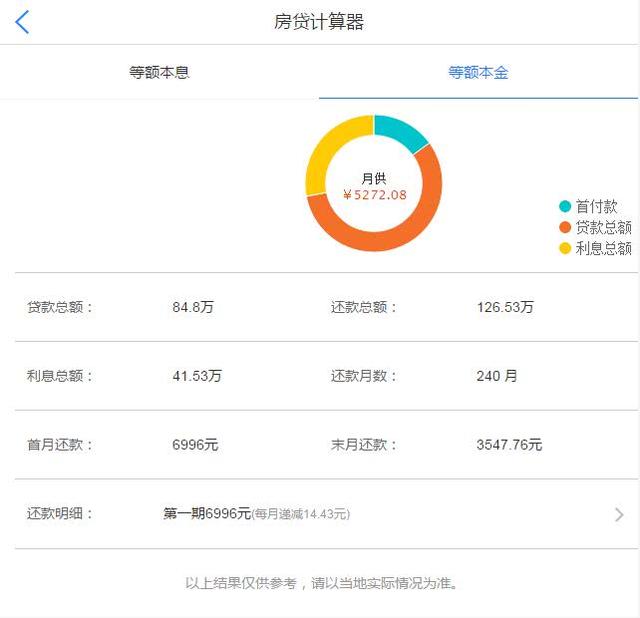
Task: Select the 首付款 legend label
Action: tap(596, 207)
